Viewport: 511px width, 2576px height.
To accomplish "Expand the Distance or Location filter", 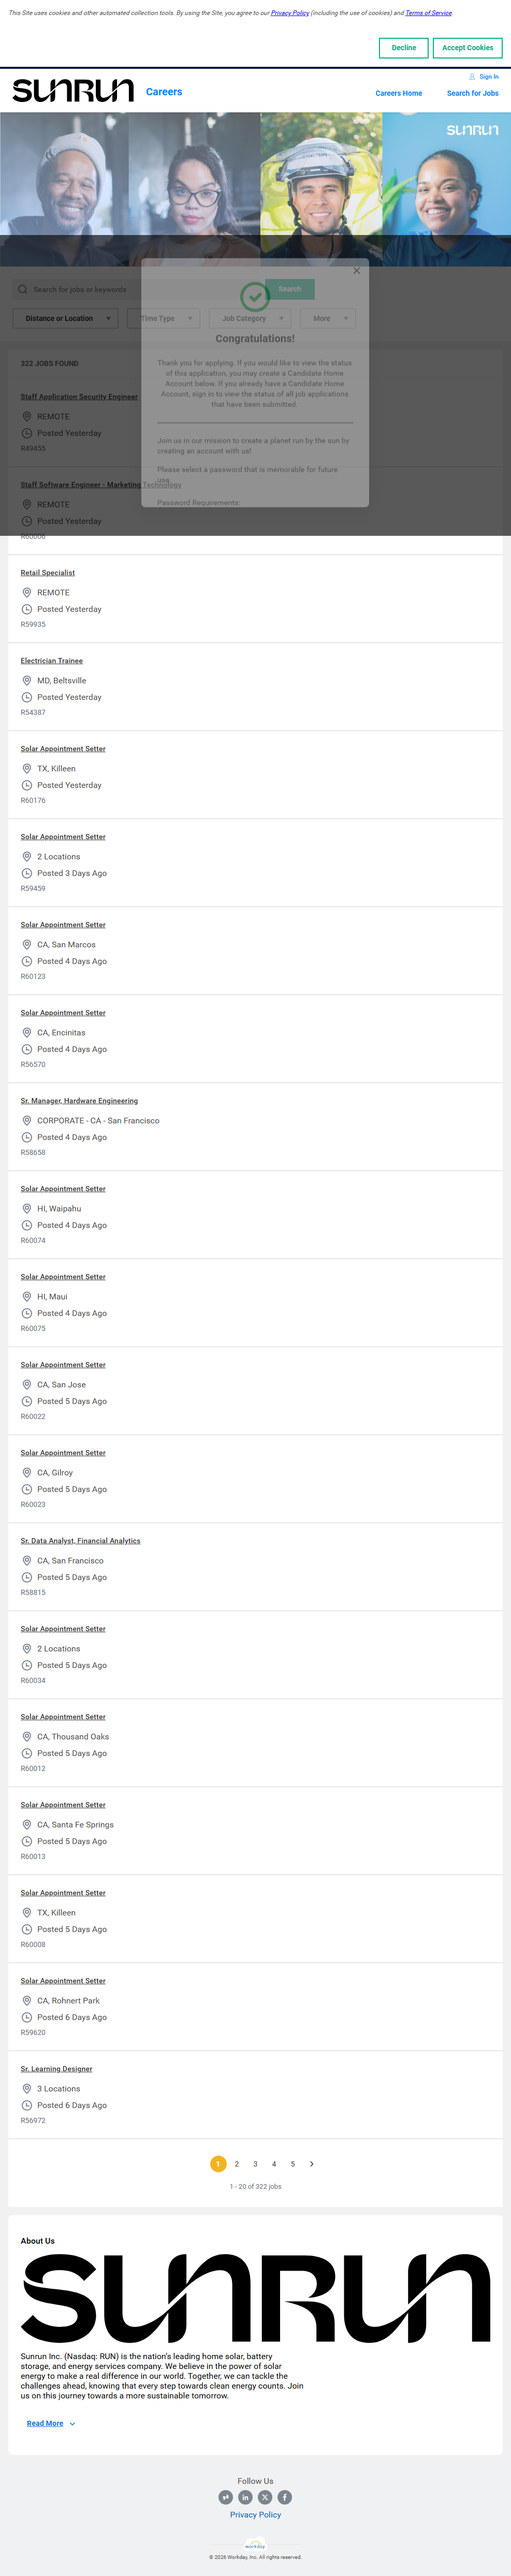I will coord(65,318).
